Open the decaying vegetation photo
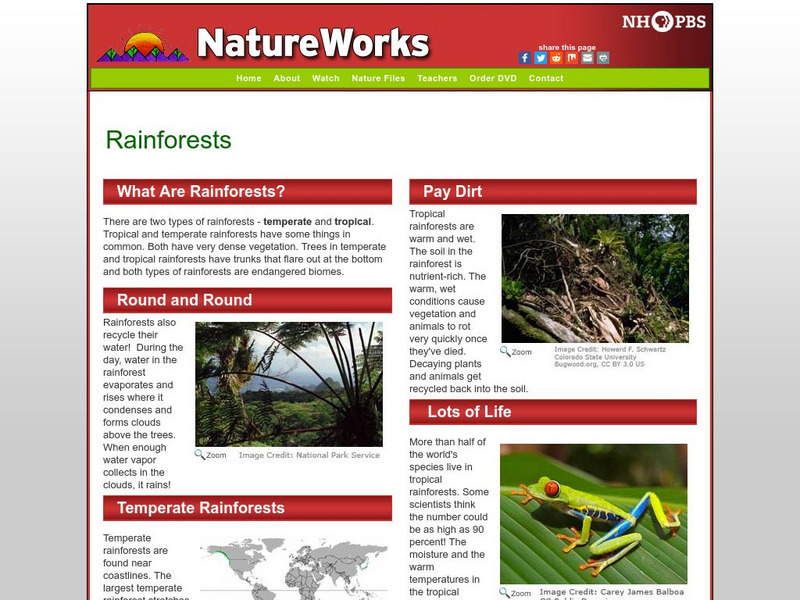 tap(595, 279)
